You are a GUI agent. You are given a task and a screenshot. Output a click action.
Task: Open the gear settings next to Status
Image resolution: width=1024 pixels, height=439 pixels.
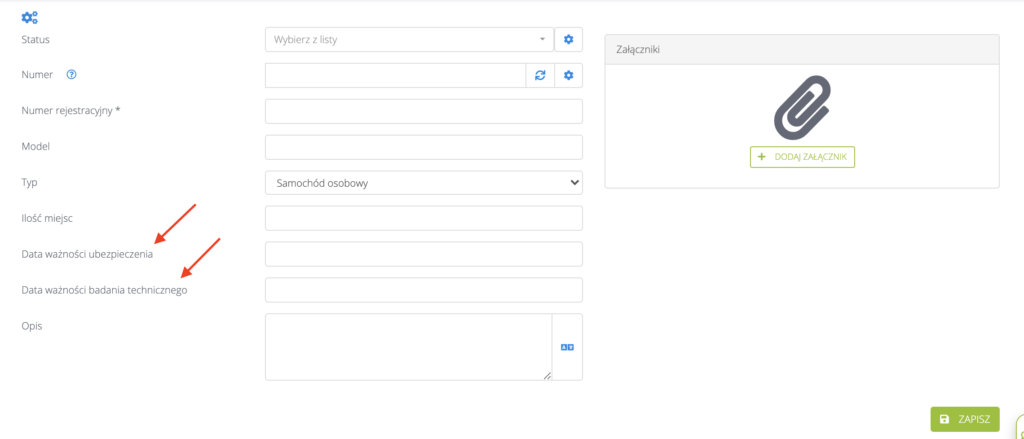(x=568, y=40)
